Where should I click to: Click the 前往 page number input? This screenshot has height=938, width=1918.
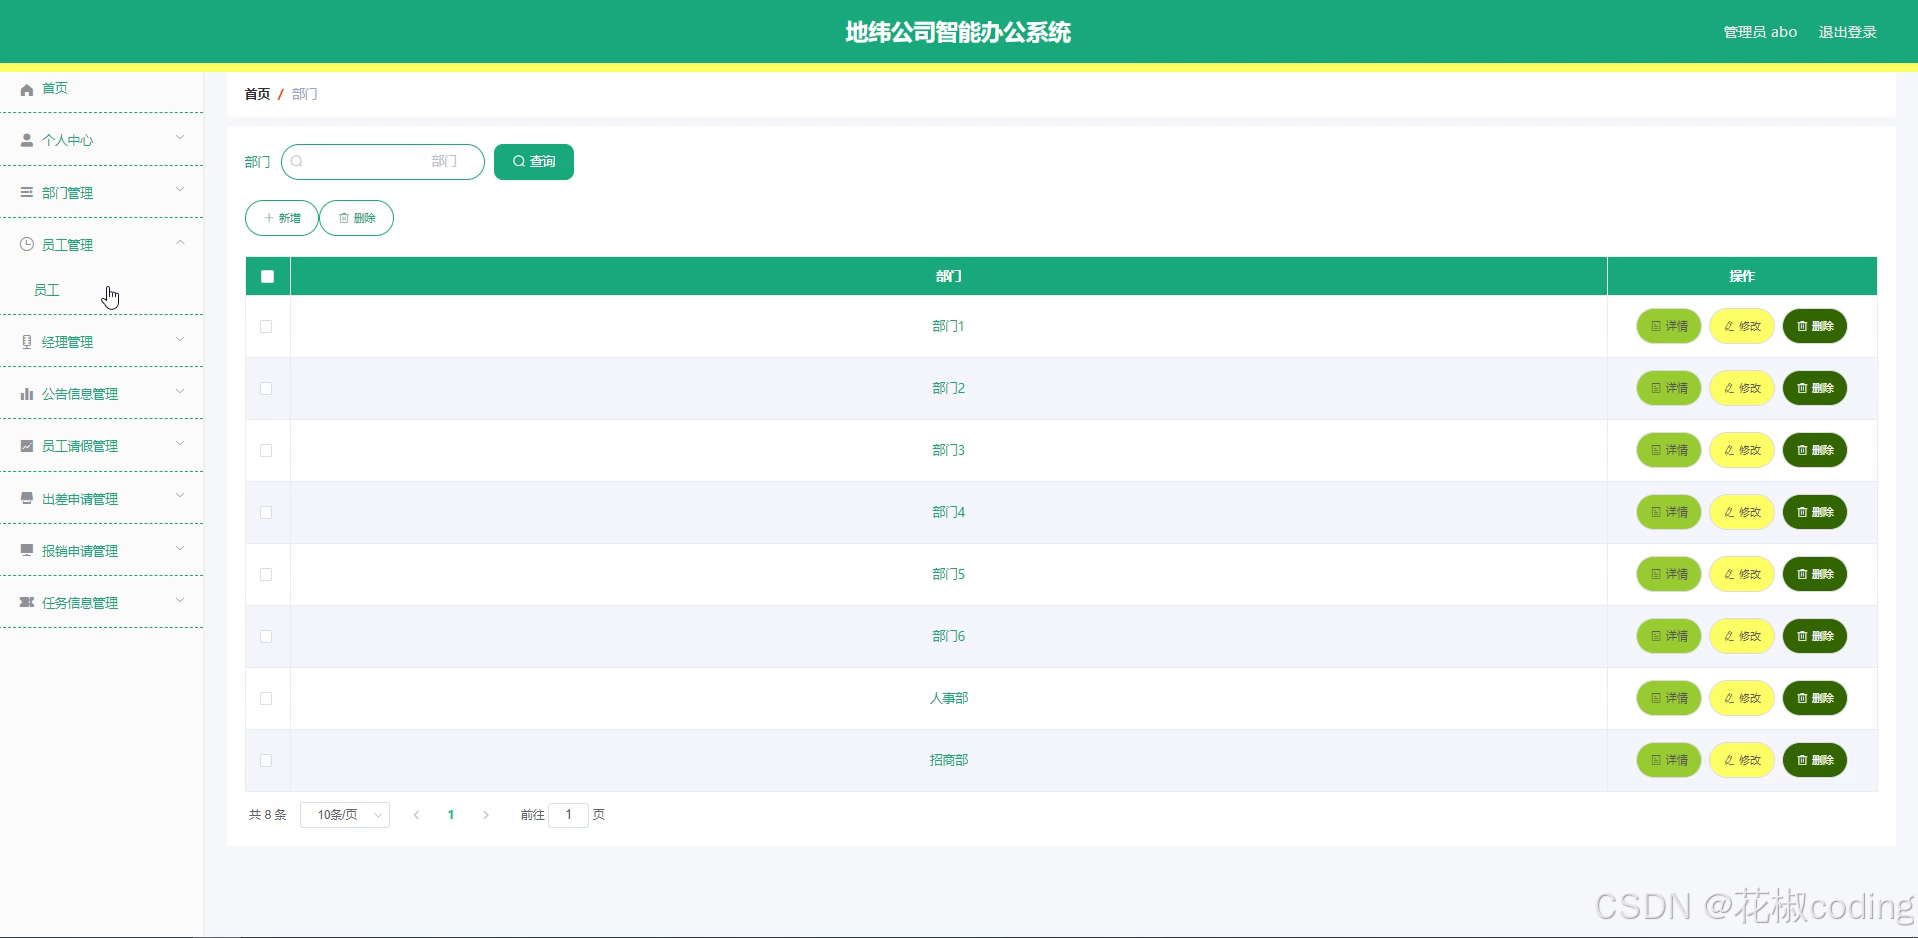pyautogui.click(x=568, y=815)
